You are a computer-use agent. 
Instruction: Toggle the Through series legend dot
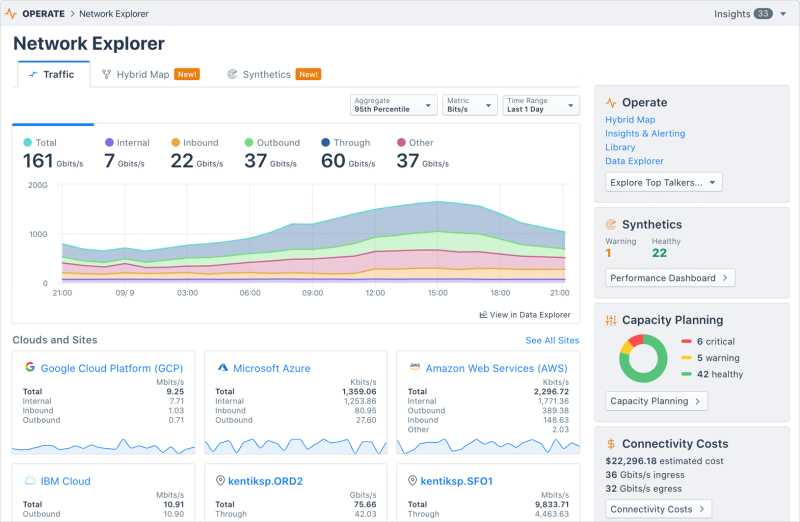[x=326, y=142]
